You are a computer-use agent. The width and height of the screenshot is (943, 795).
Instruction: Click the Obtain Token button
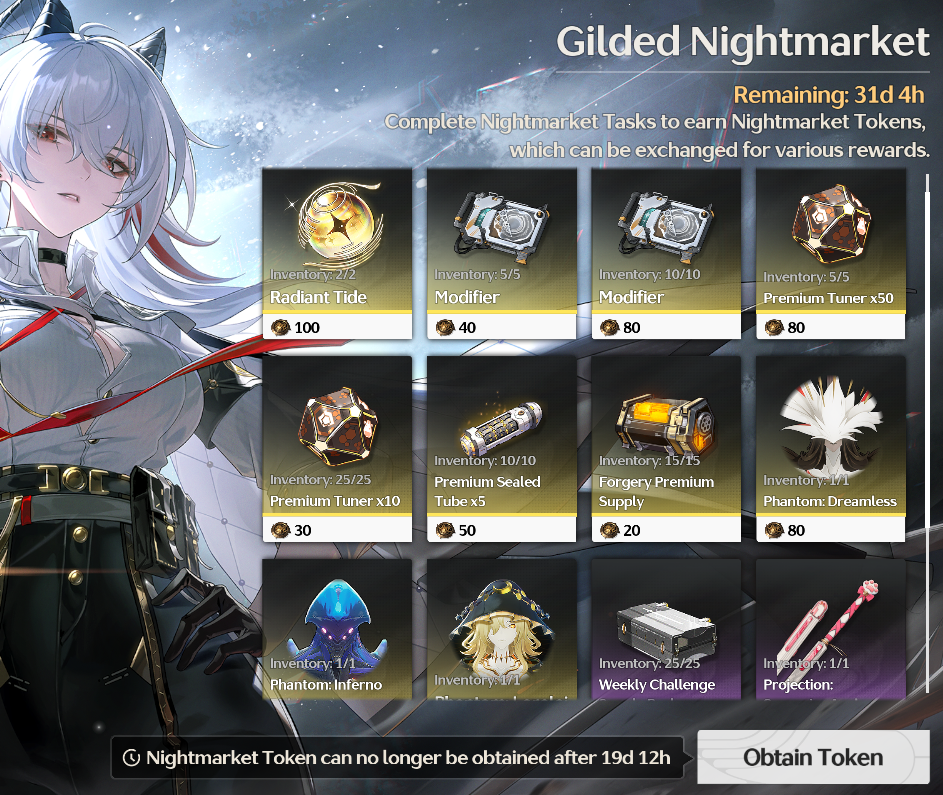(x=813, y=757)
